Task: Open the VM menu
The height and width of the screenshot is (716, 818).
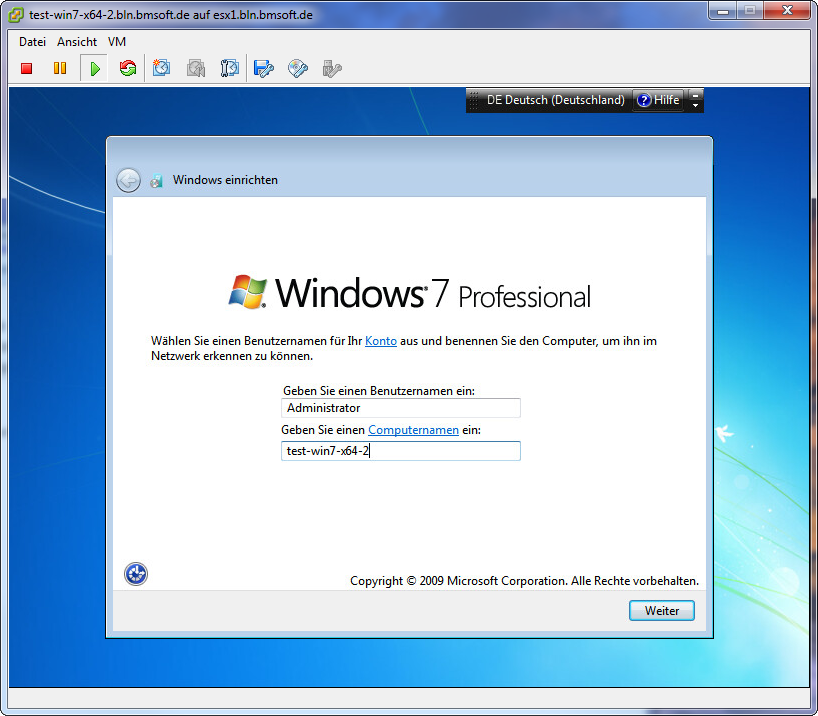Action: 117,42
